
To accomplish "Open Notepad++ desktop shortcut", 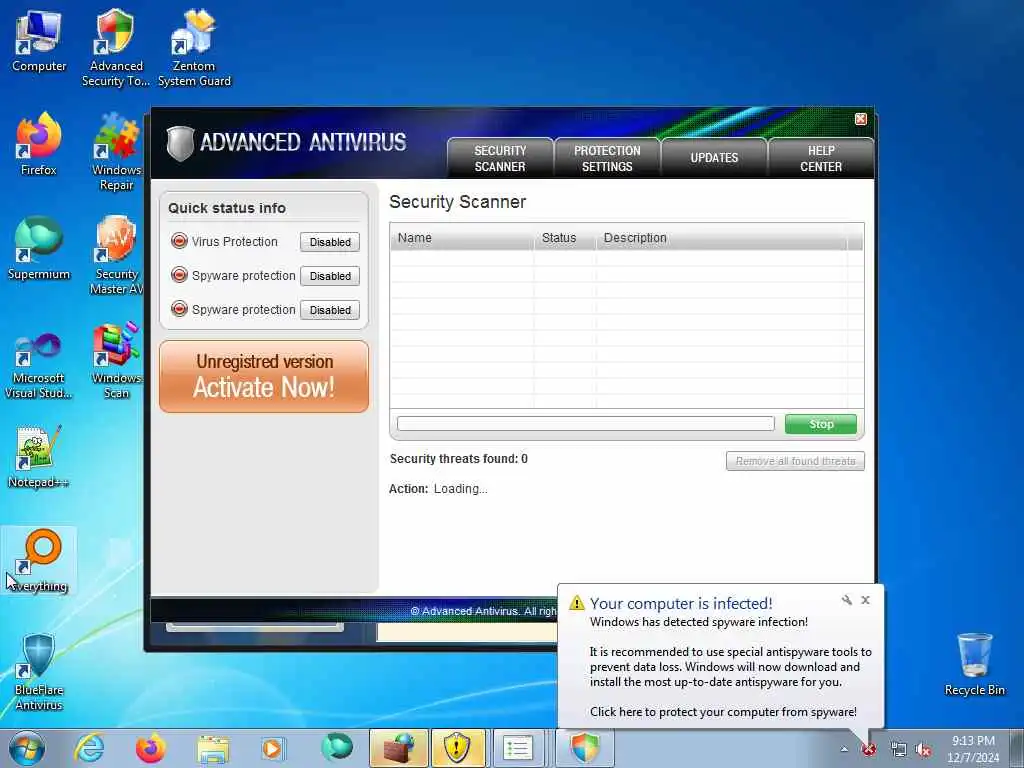I will point(39,456).
